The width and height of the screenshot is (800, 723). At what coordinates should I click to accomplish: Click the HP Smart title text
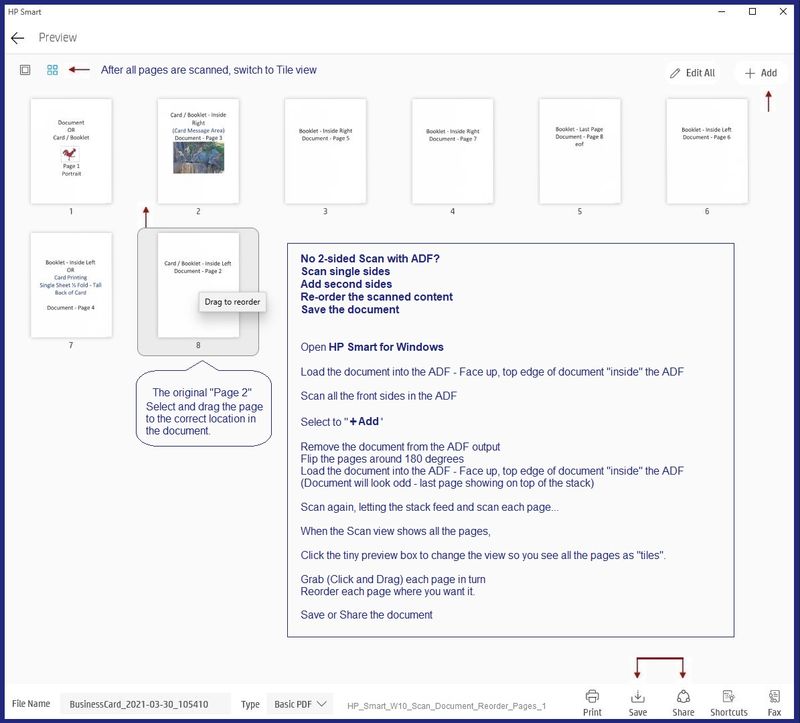point(24,12)
